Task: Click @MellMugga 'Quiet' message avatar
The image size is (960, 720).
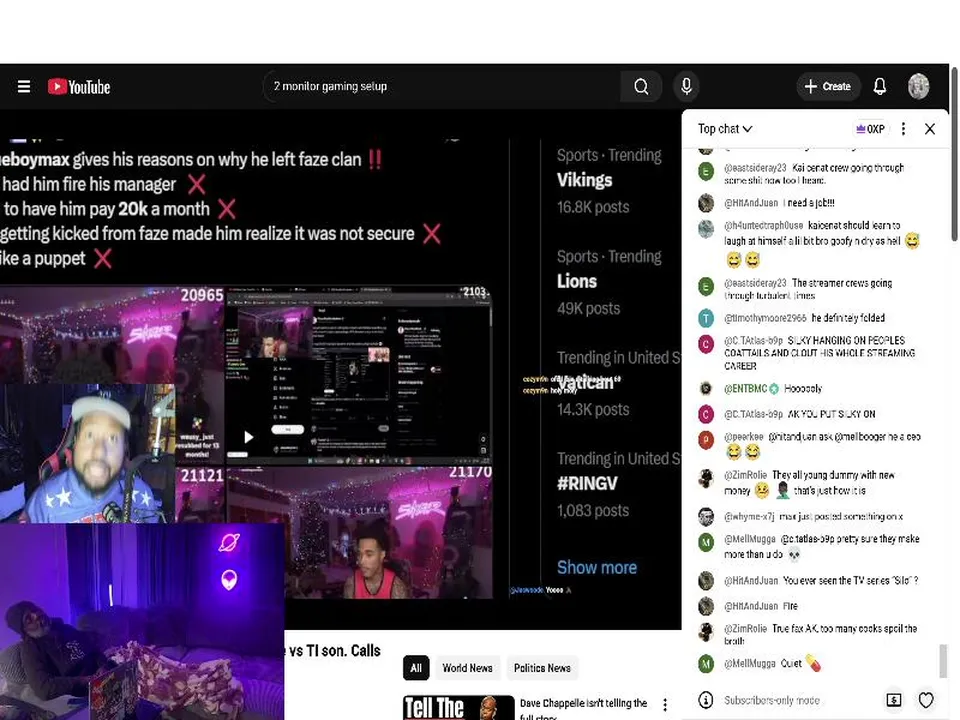Action: (x=706, y=664)
